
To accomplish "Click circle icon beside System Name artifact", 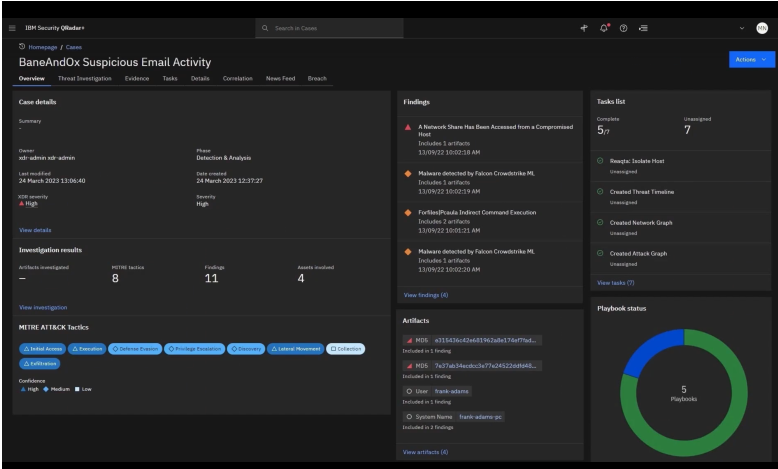I will 409,417.
